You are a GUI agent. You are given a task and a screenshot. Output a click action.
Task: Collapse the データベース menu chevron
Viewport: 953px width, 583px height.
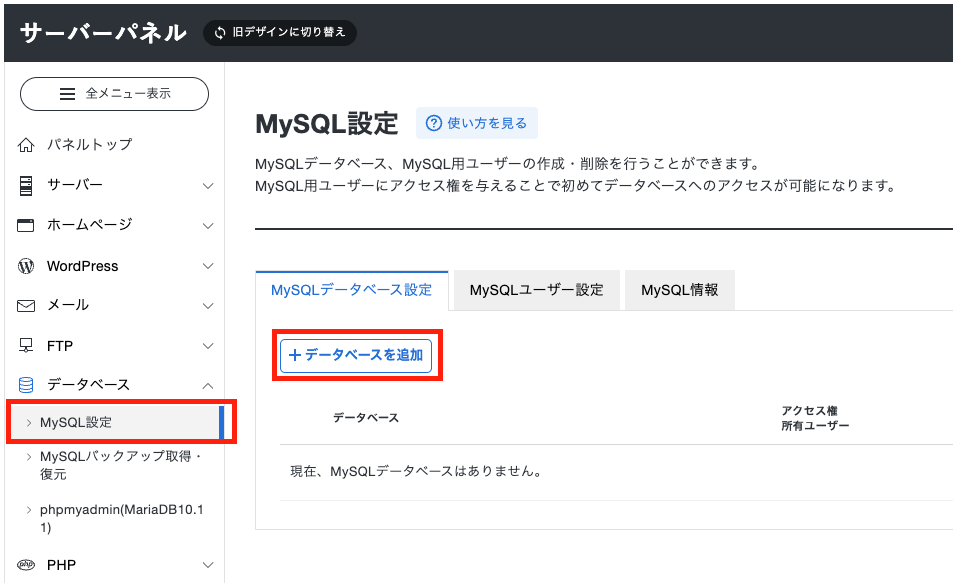coord(208,385)
